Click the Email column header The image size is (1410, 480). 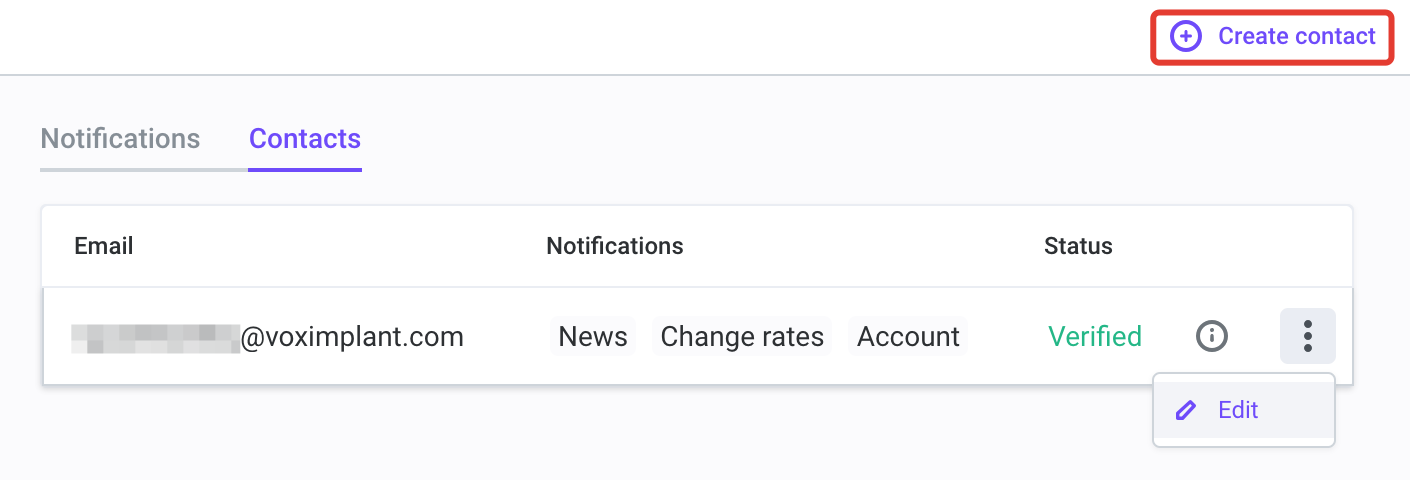click(x=104, y=246)
